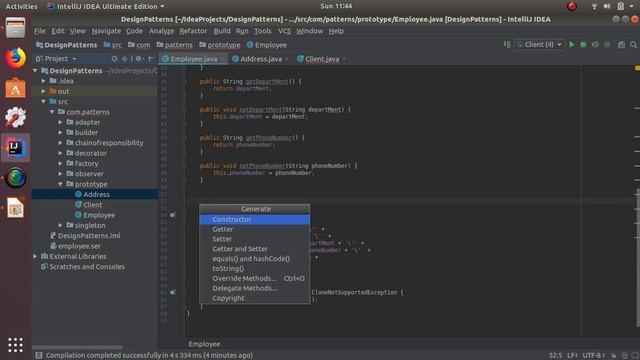
Task: Expand the adapter package
Action: click(60, 122)
